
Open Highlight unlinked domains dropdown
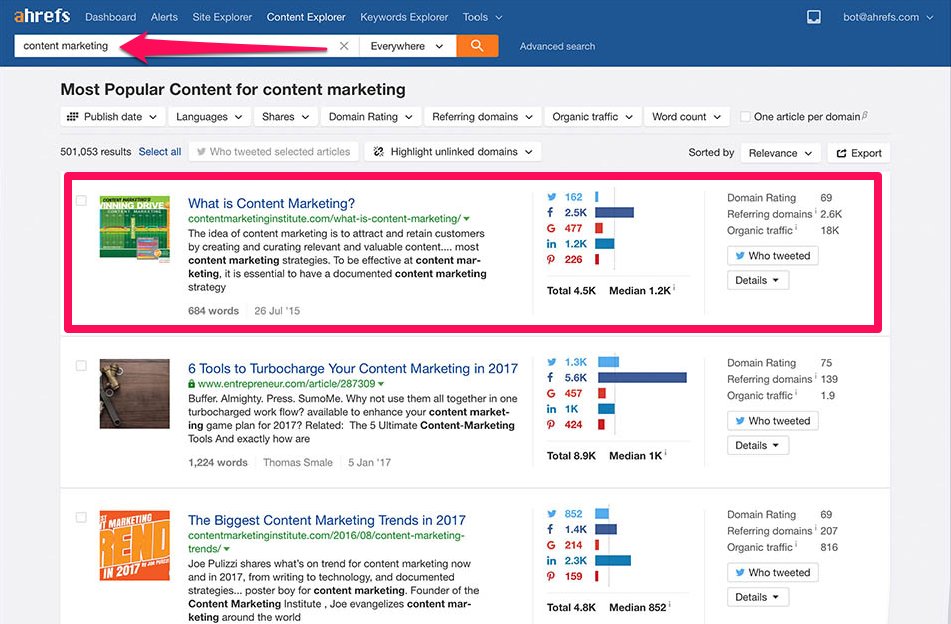point(452,152)
